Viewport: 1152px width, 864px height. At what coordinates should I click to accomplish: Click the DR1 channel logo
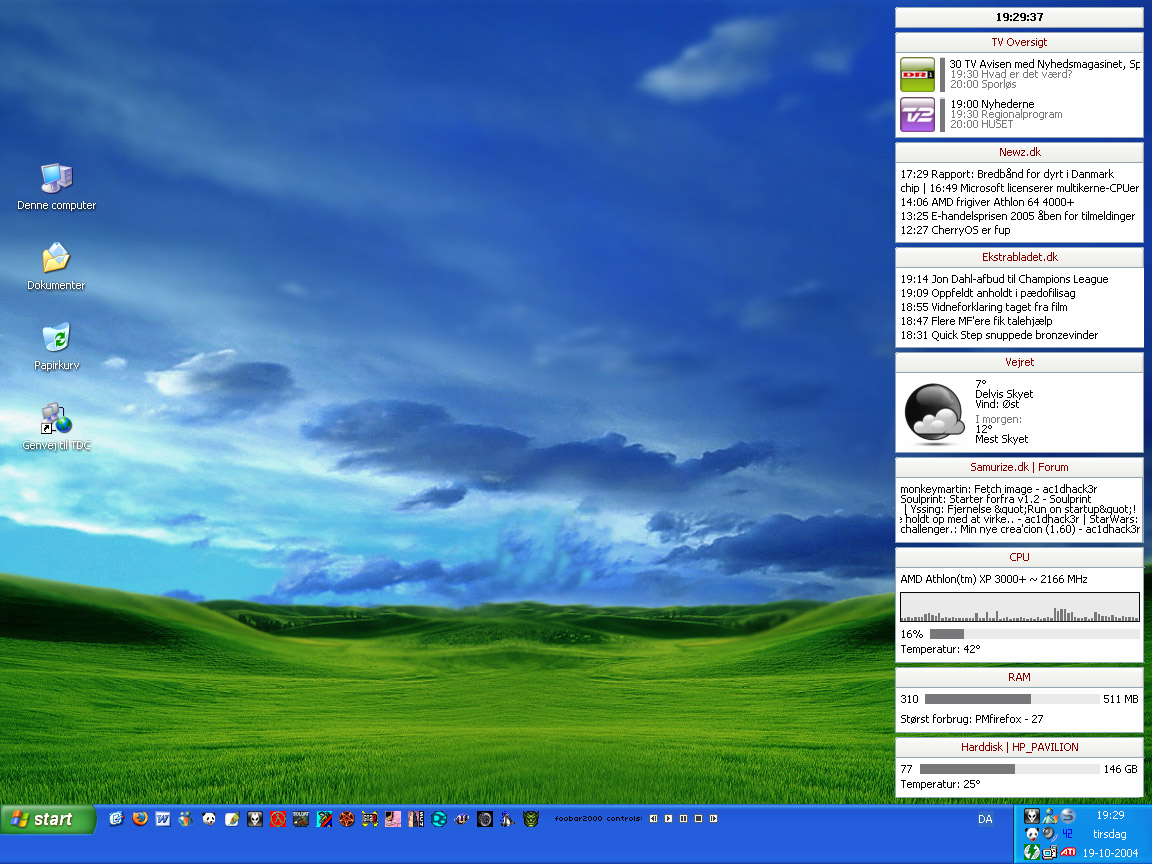tap(918, 74)
